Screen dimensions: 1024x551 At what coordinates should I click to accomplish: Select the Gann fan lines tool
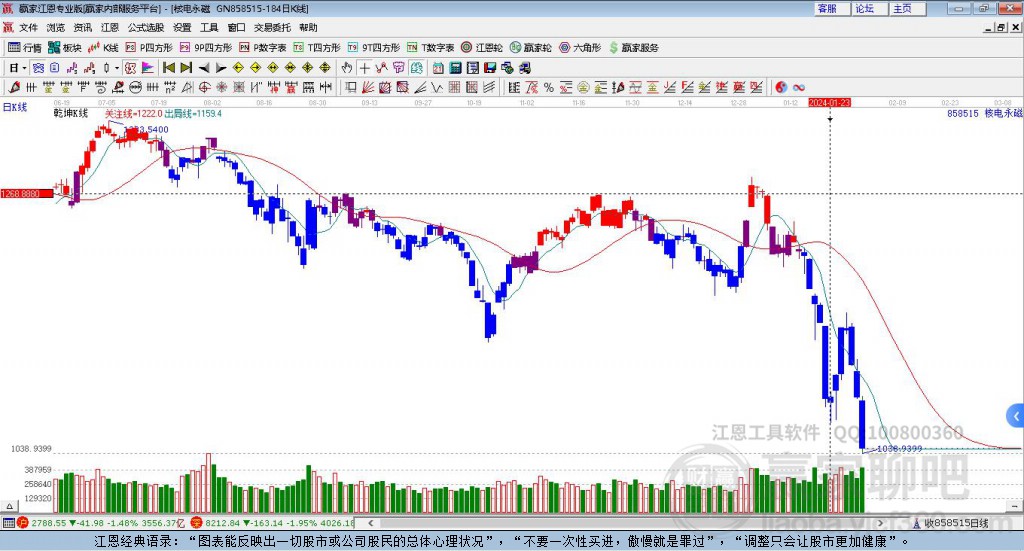click(368, 87)
